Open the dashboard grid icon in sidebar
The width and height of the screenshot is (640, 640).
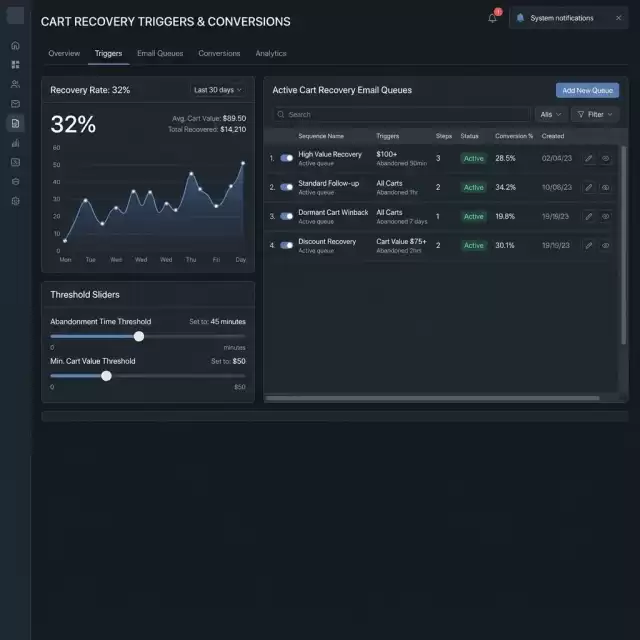16,64
